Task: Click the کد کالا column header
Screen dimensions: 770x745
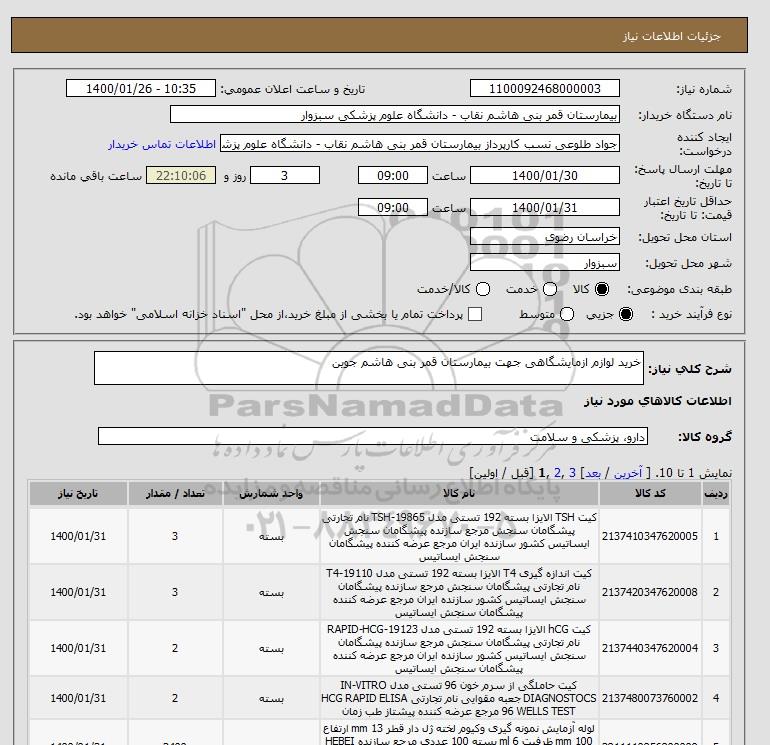Action: pos(650,494)
